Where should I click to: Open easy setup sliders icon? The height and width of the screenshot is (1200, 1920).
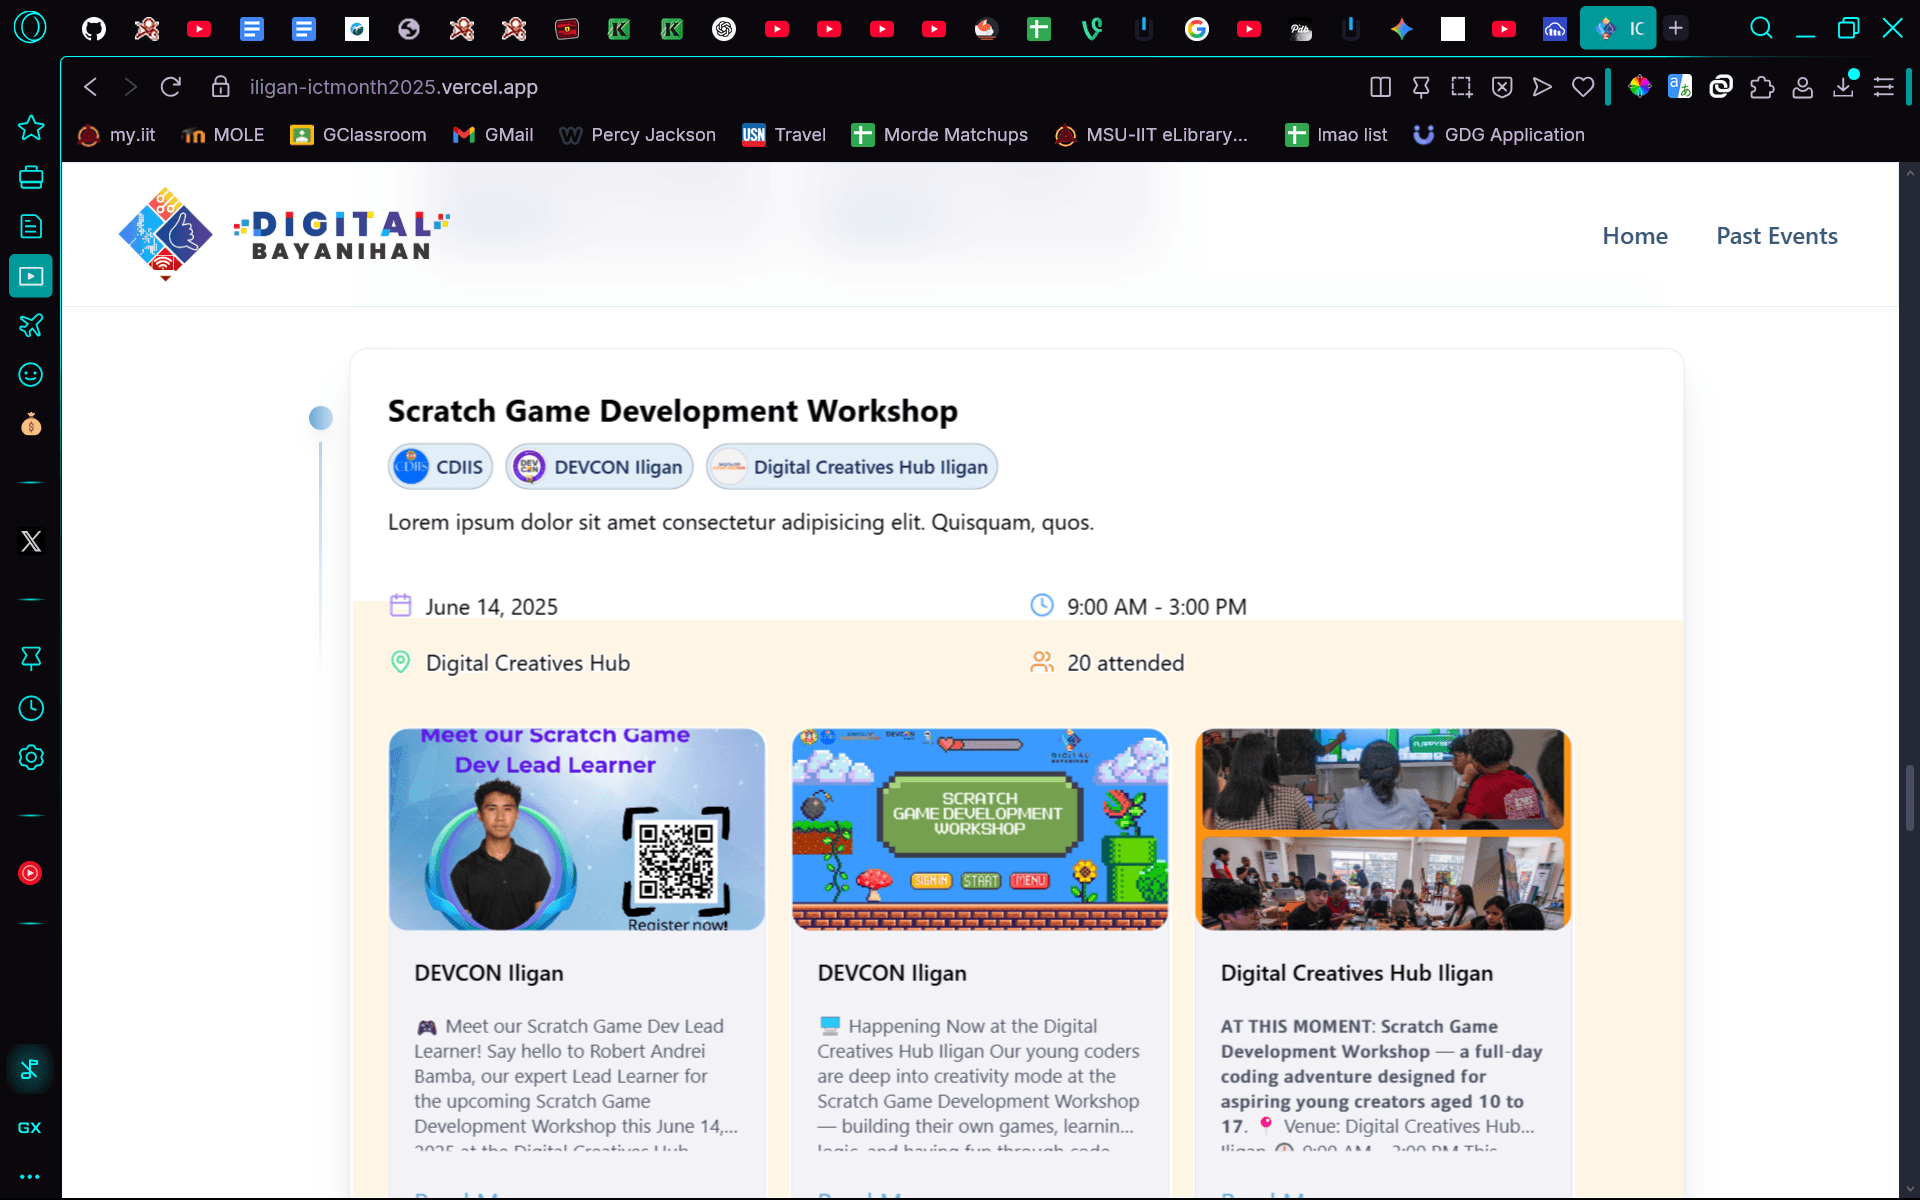pyautogui.click(x=1884, y=87)
